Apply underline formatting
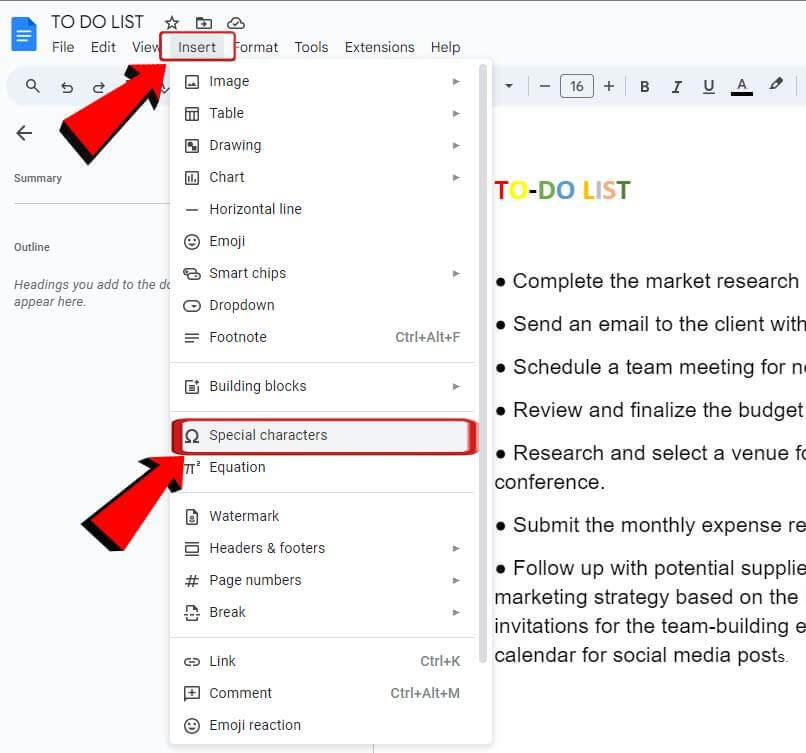Image resolution: width=806 pixels, height=753 pixels. tap(709, 86)
